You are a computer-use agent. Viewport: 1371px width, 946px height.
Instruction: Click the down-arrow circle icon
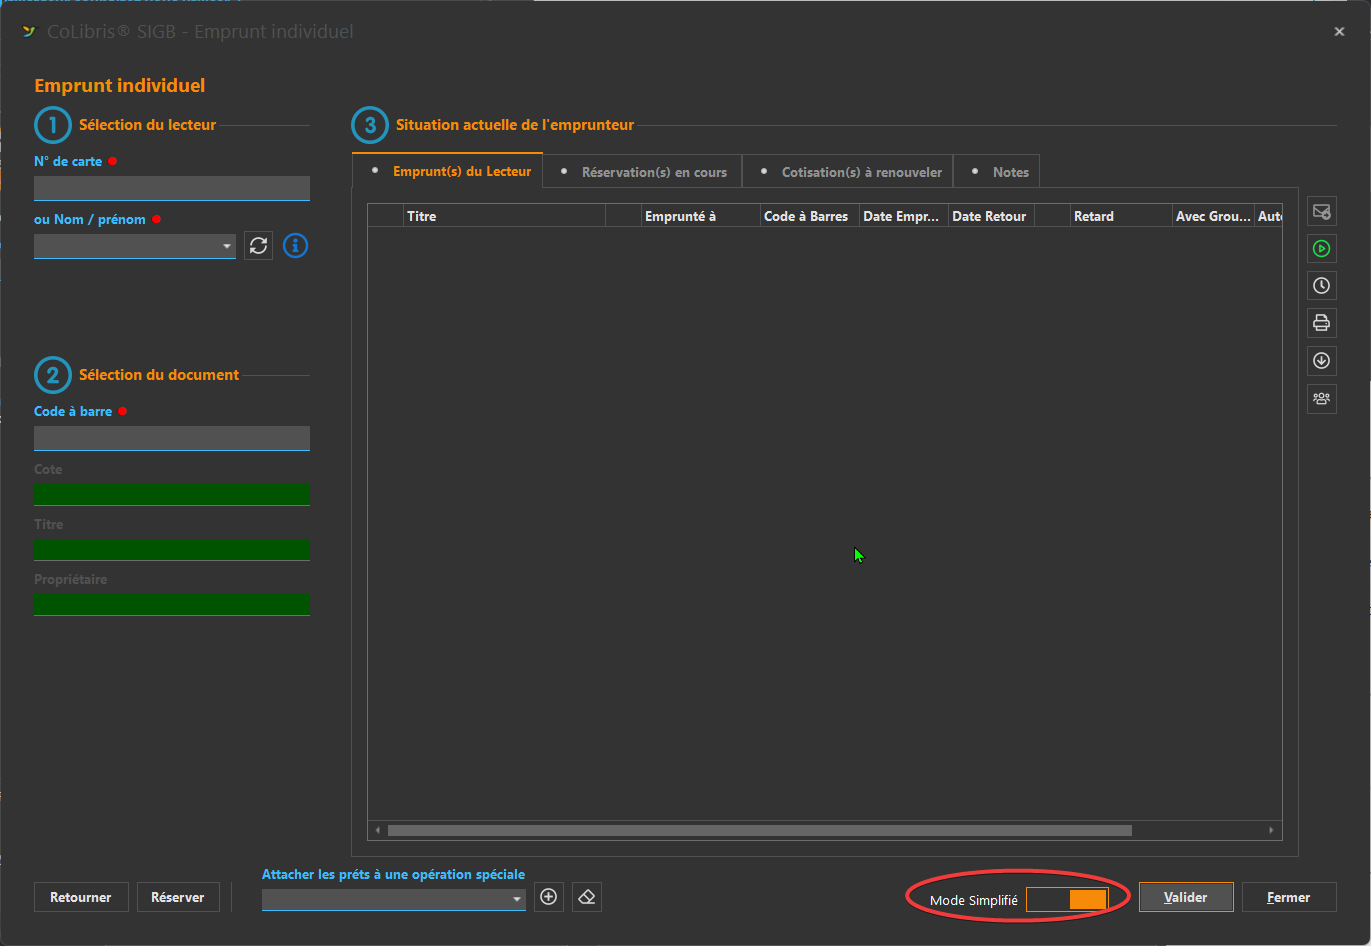(x=1321, y=361)
